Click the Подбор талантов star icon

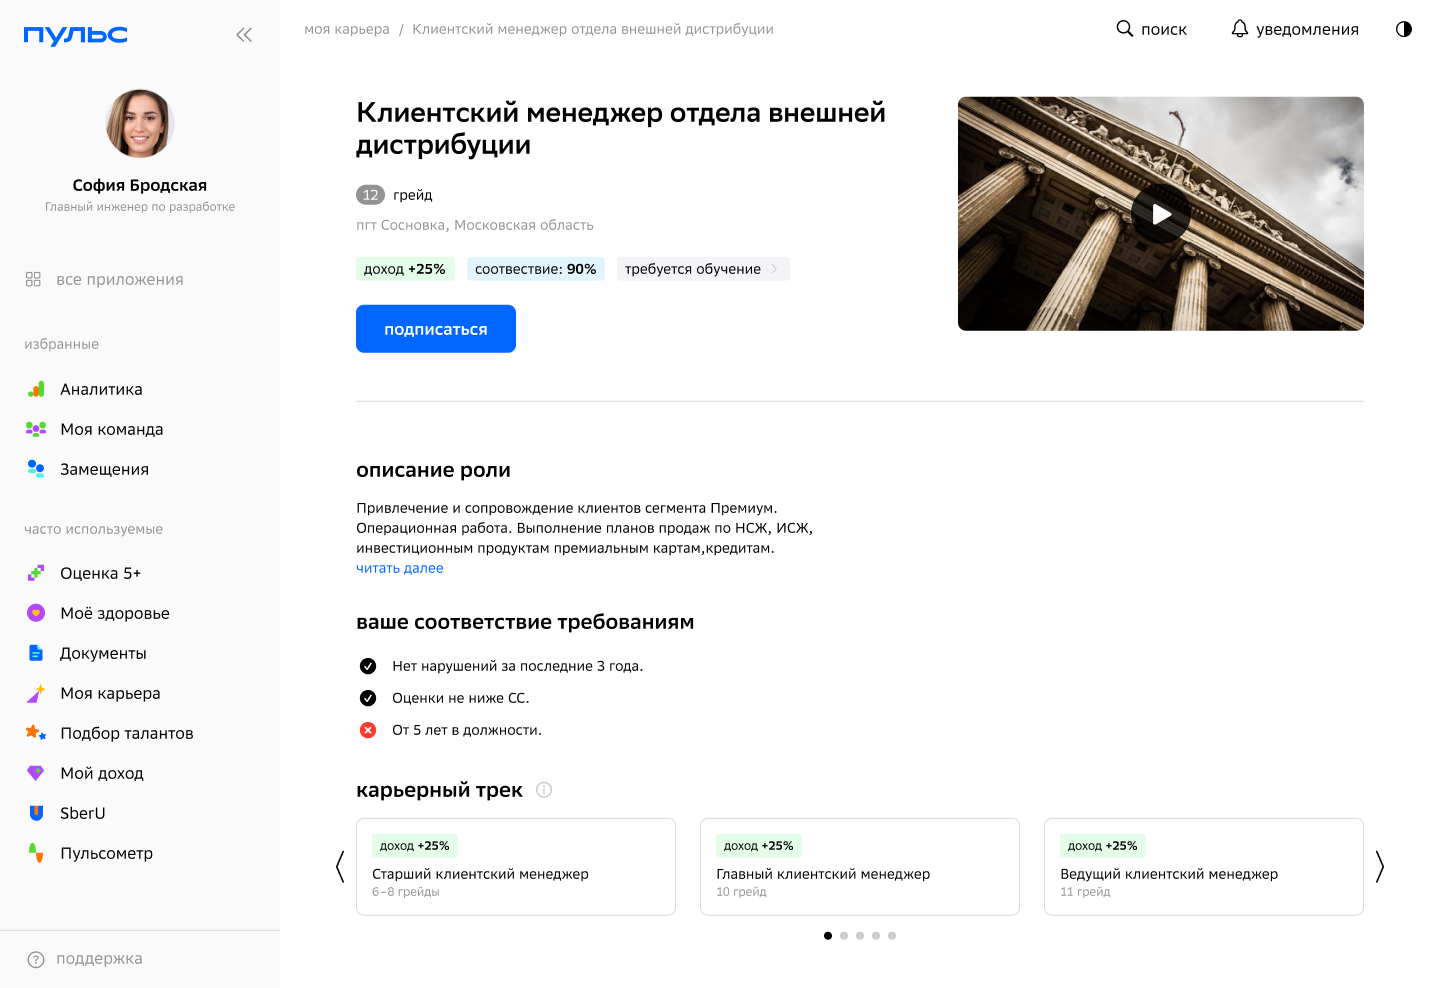point(36,733)
